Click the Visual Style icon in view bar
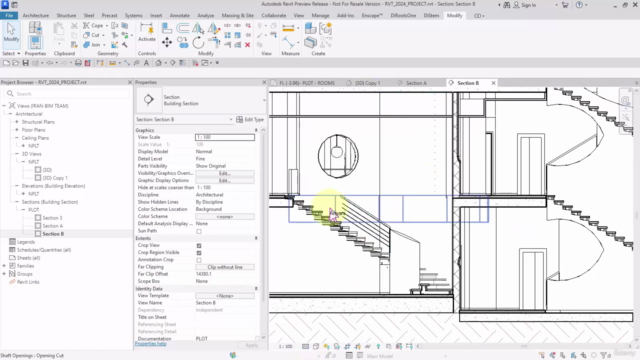Screen dimensions: 640x360 316,346
